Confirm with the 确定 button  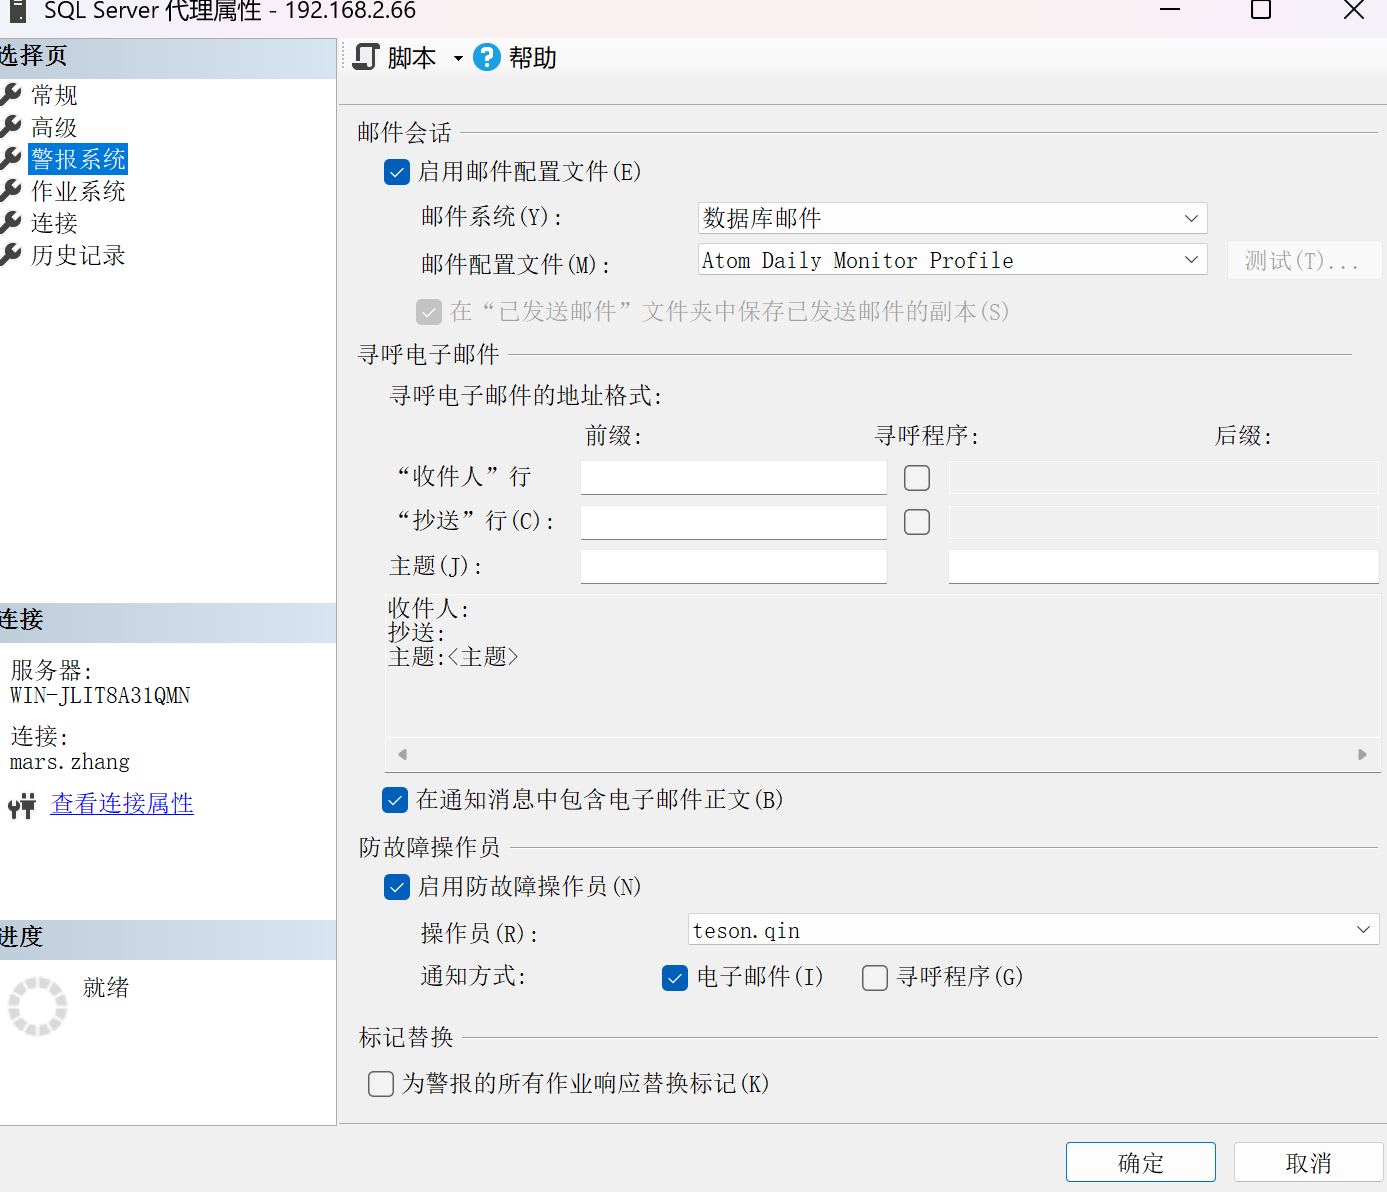pyautogui.click(x=1141, y=1163)
